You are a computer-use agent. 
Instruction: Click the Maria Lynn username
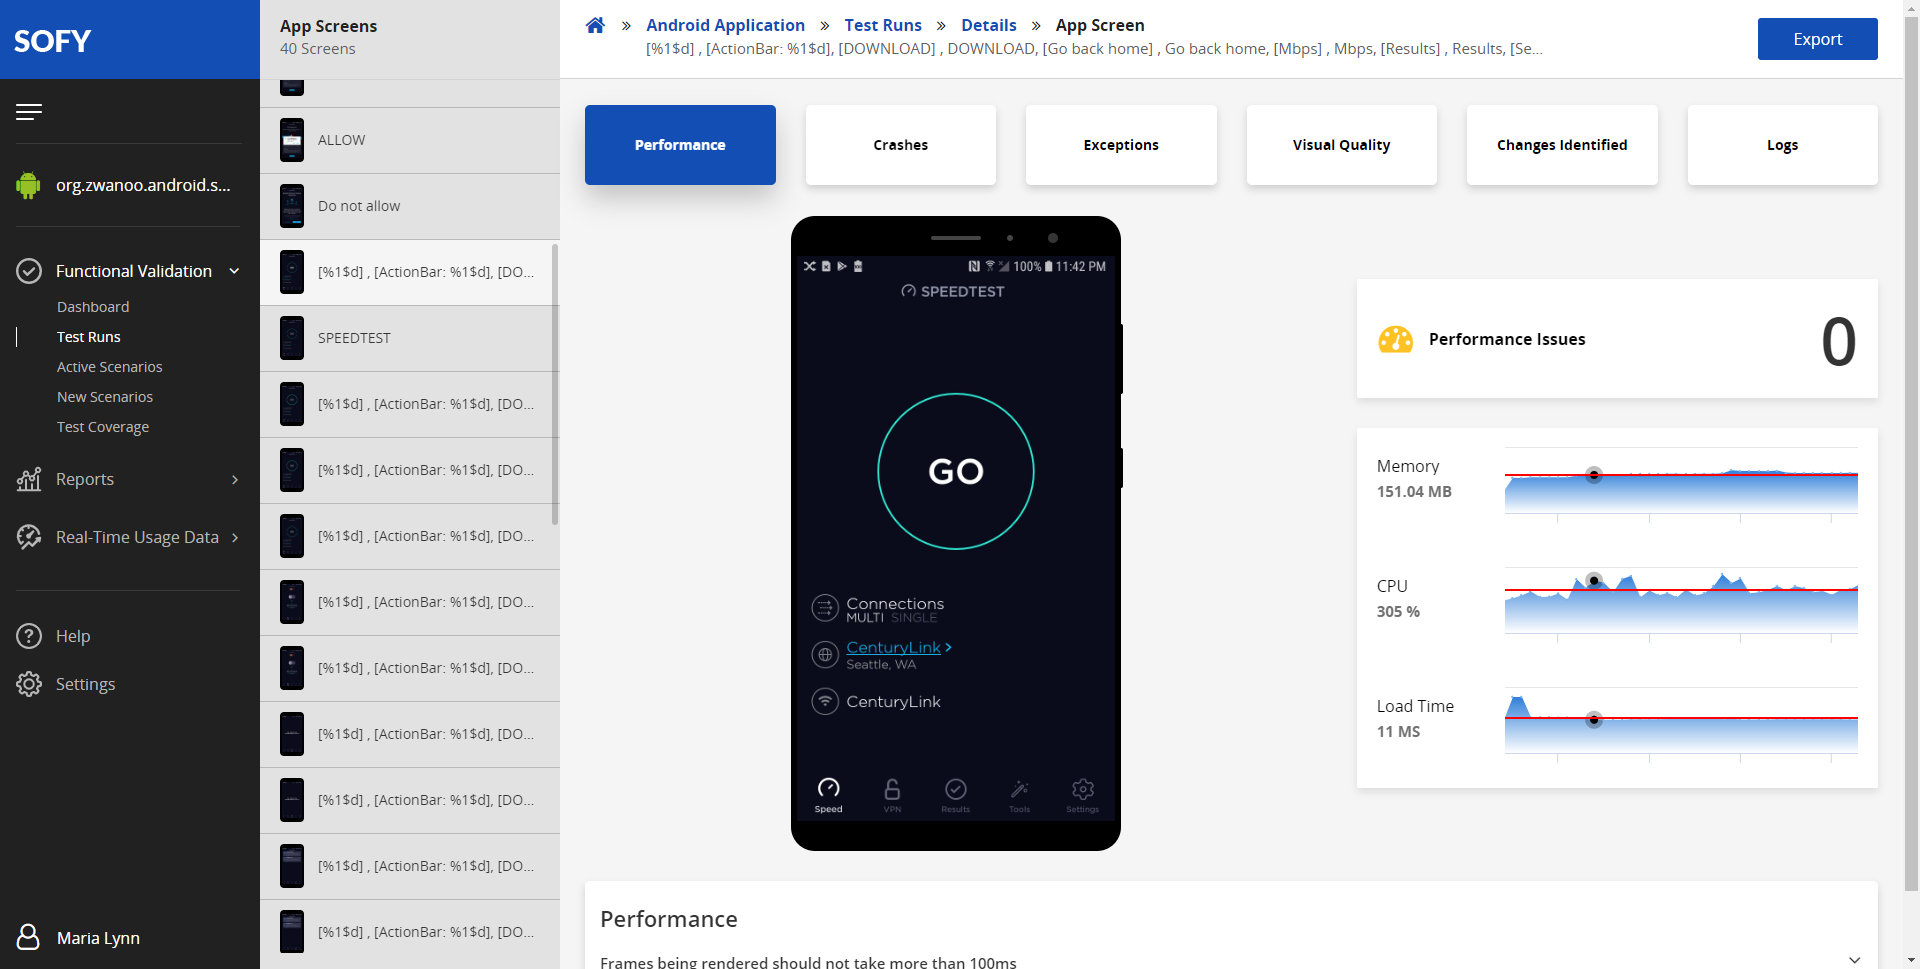[98, 938]
